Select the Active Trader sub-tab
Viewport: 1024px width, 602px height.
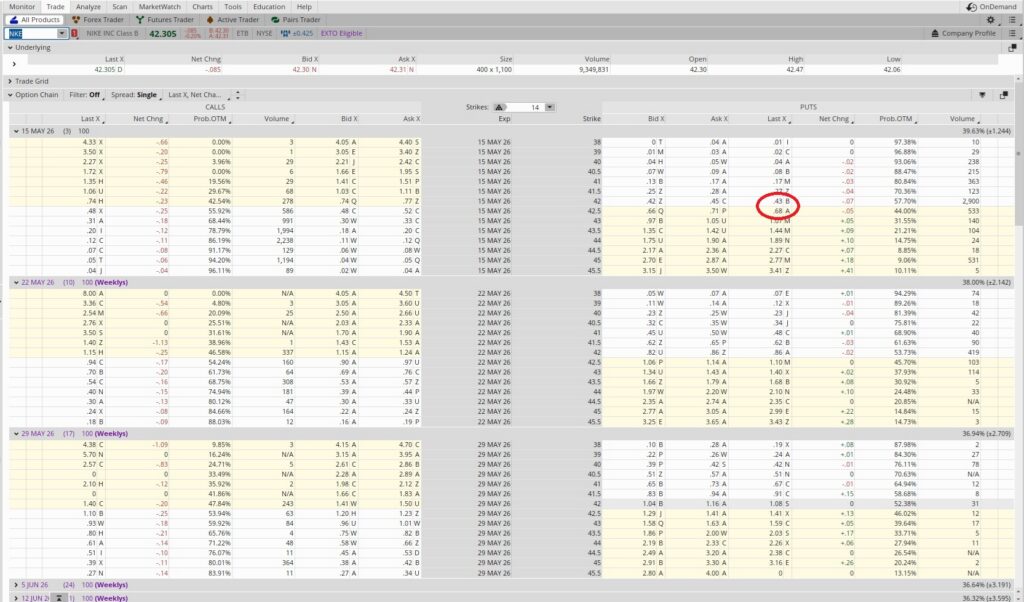click(232, 20)
